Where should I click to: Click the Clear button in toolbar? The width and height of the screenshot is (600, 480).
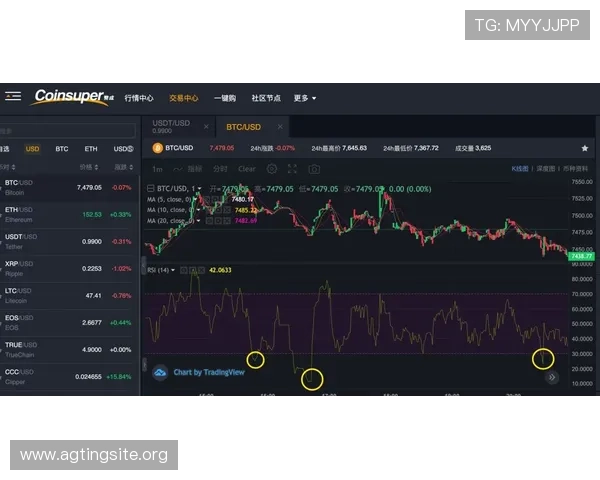click(247, 169)
